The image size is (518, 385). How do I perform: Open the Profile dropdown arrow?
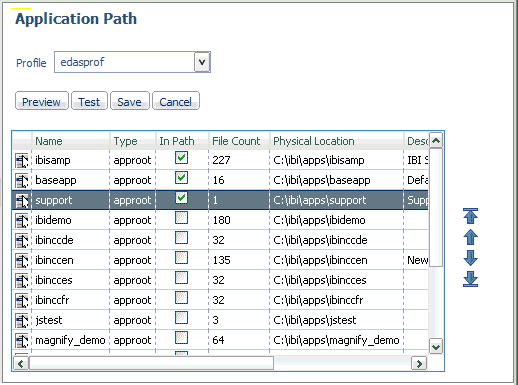pyautogui.click(x=202, y=62)
